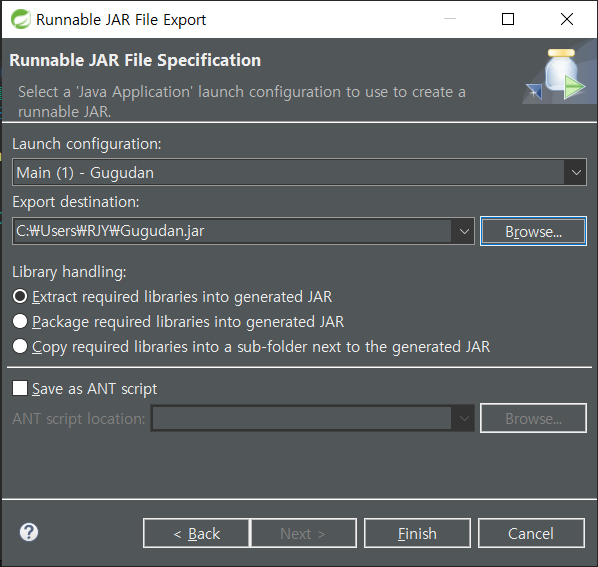The image size is (598, 567).
Task: Click the ANT script location field
Action: [301, 418]
